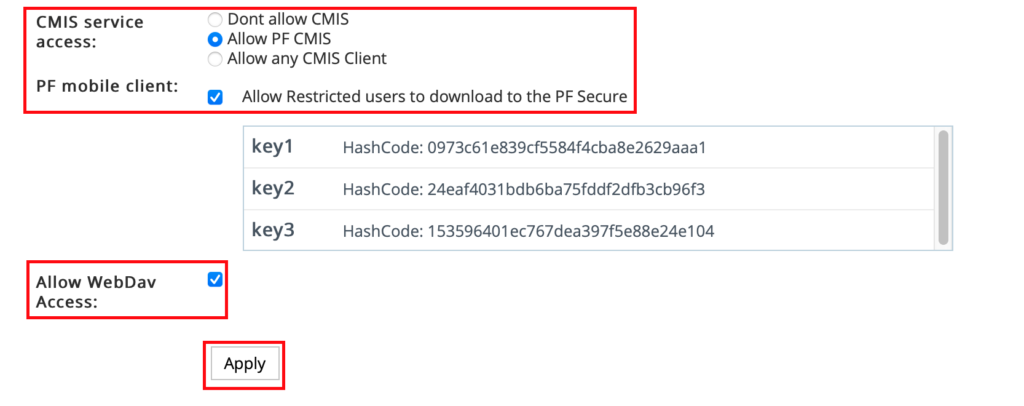Select the key2 name in the list
Viewport: 1024px width, 406px height.
pos(272,189)
